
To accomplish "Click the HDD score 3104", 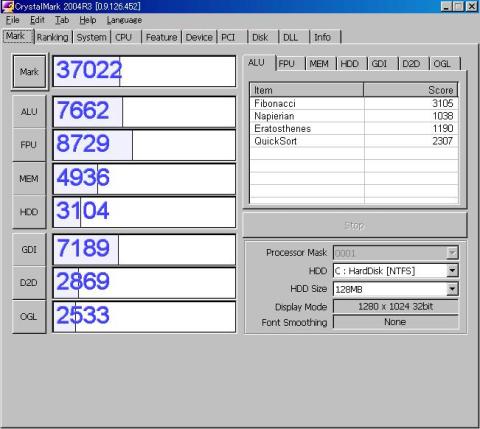I will (83, 211).
